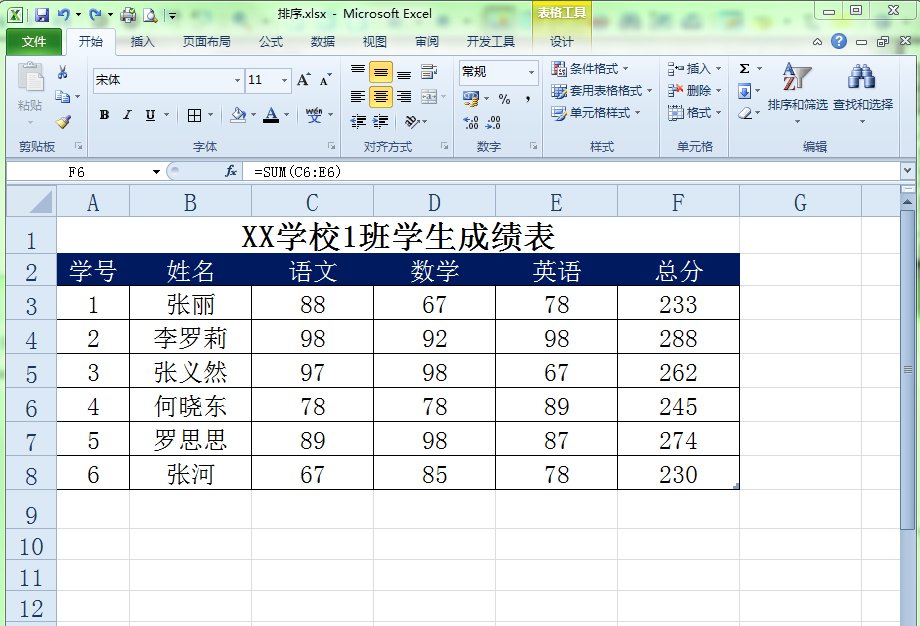Copy selection using Copy icon
The width and height of the screenshot is (920, 626).
[62, 96]
